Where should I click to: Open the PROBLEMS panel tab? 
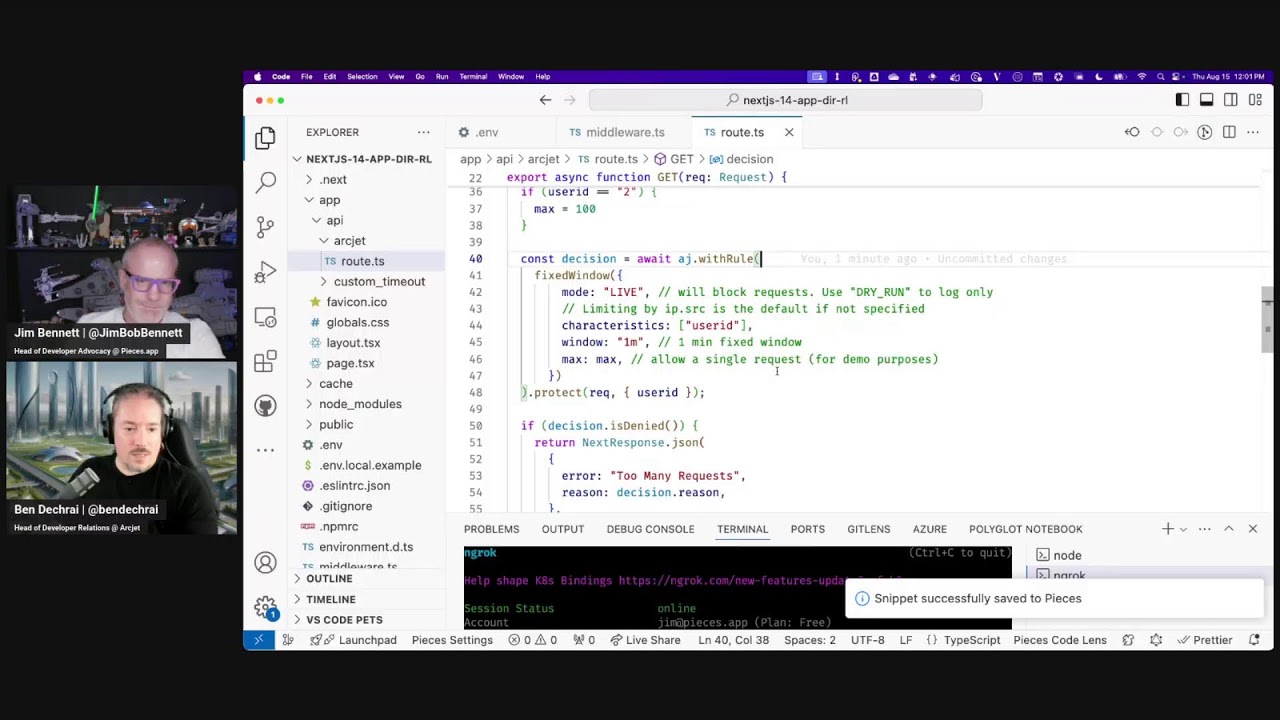pos(491,529)
